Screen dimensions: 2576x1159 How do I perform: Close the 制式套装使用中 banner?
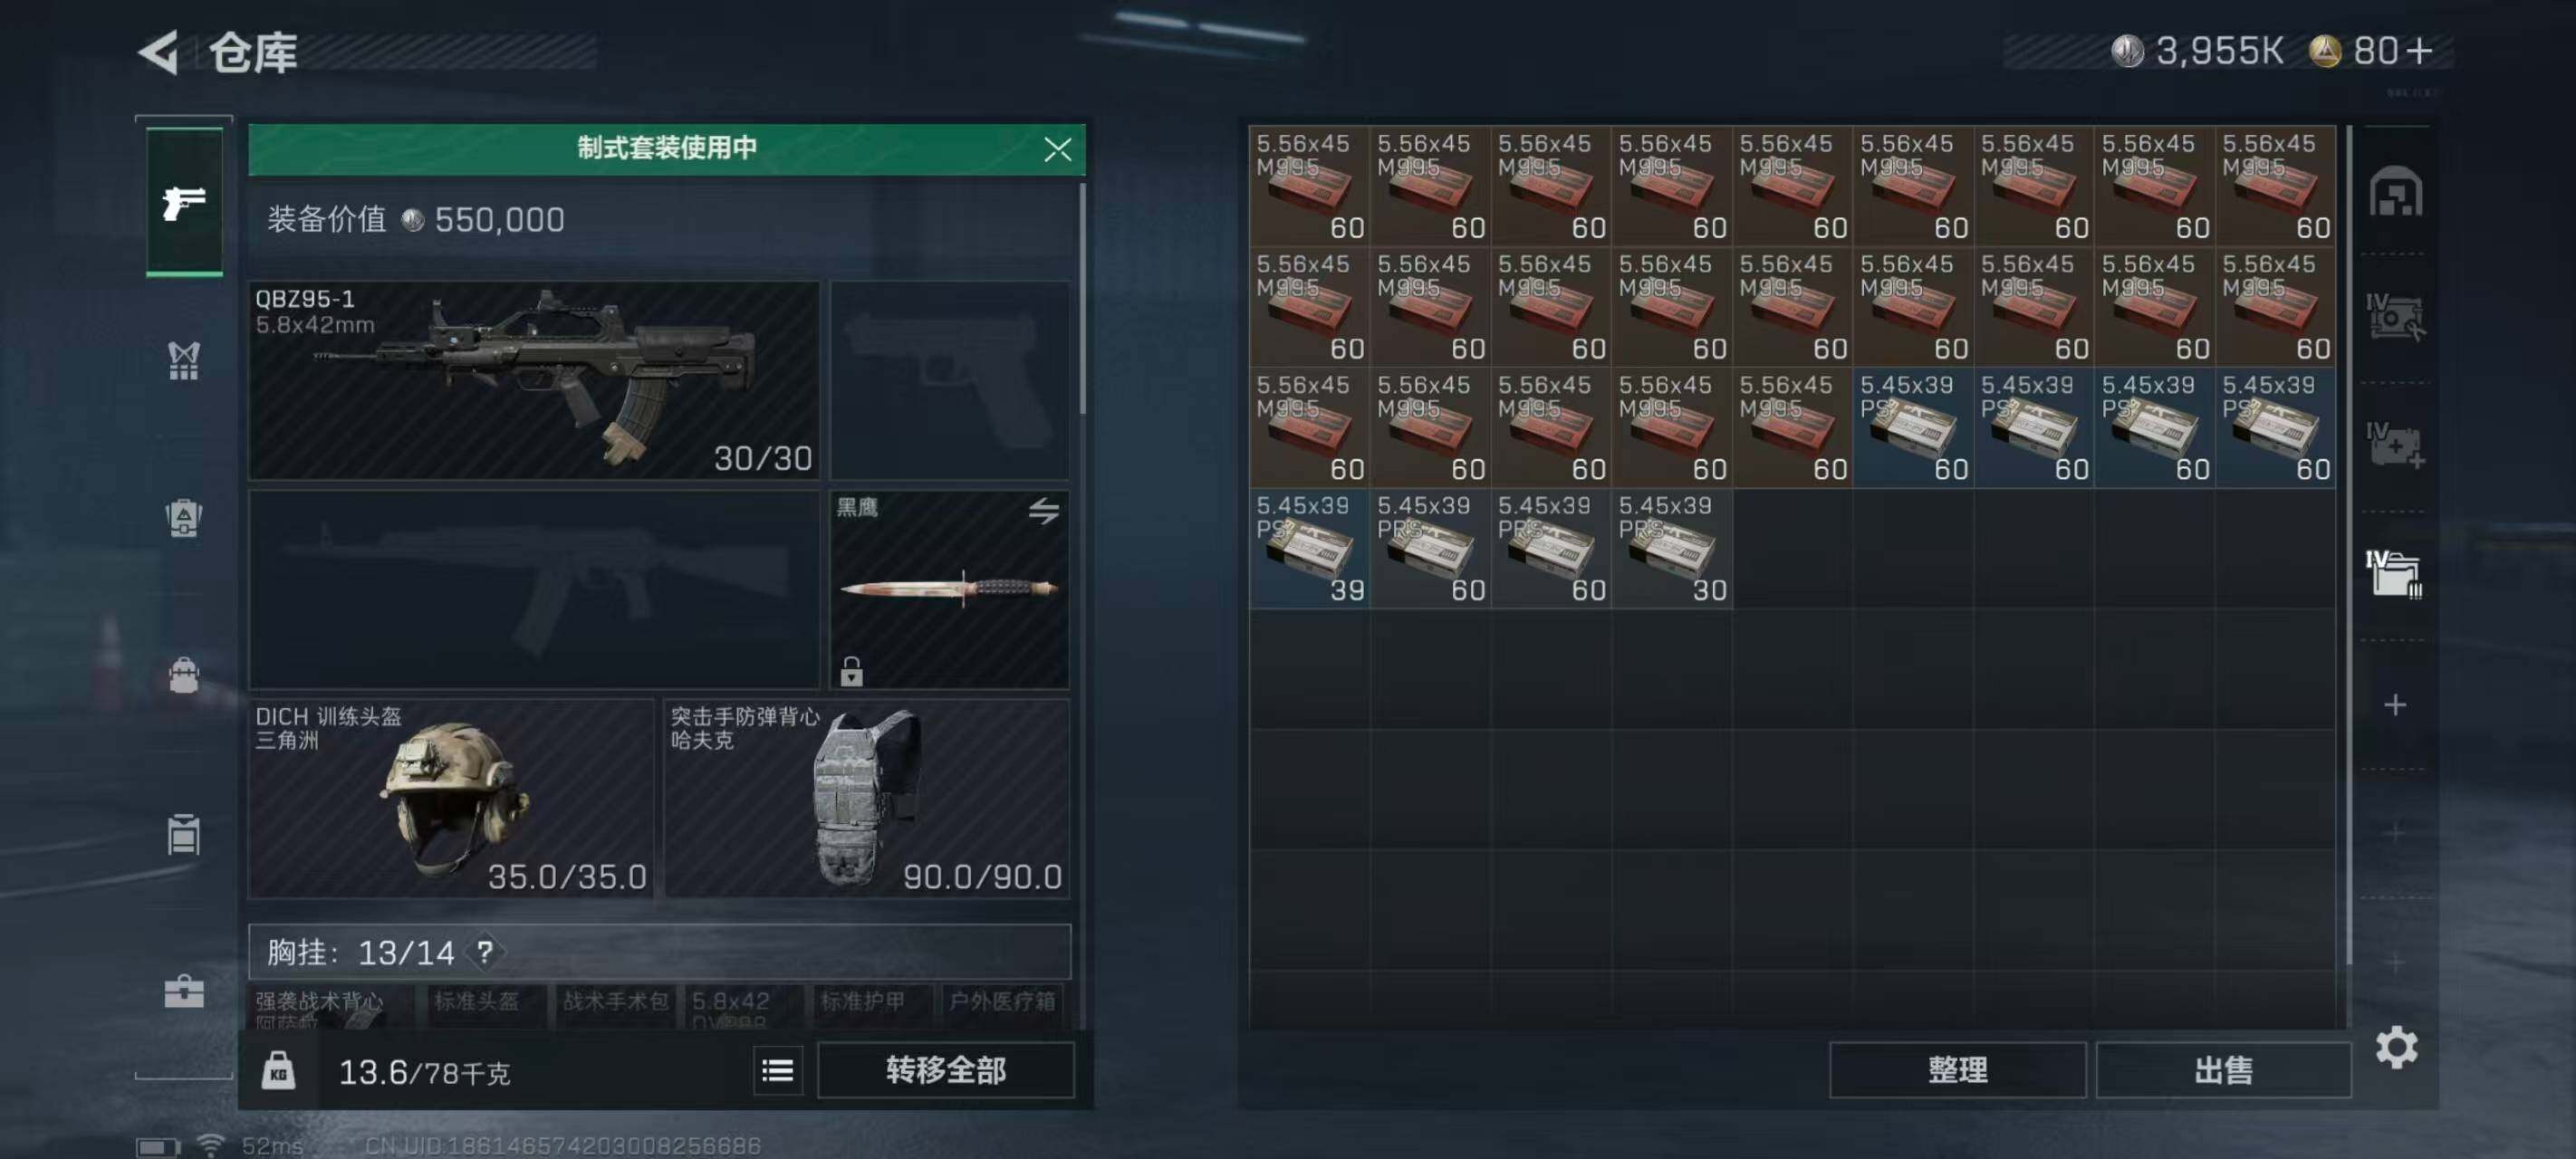click(1057, 150)
